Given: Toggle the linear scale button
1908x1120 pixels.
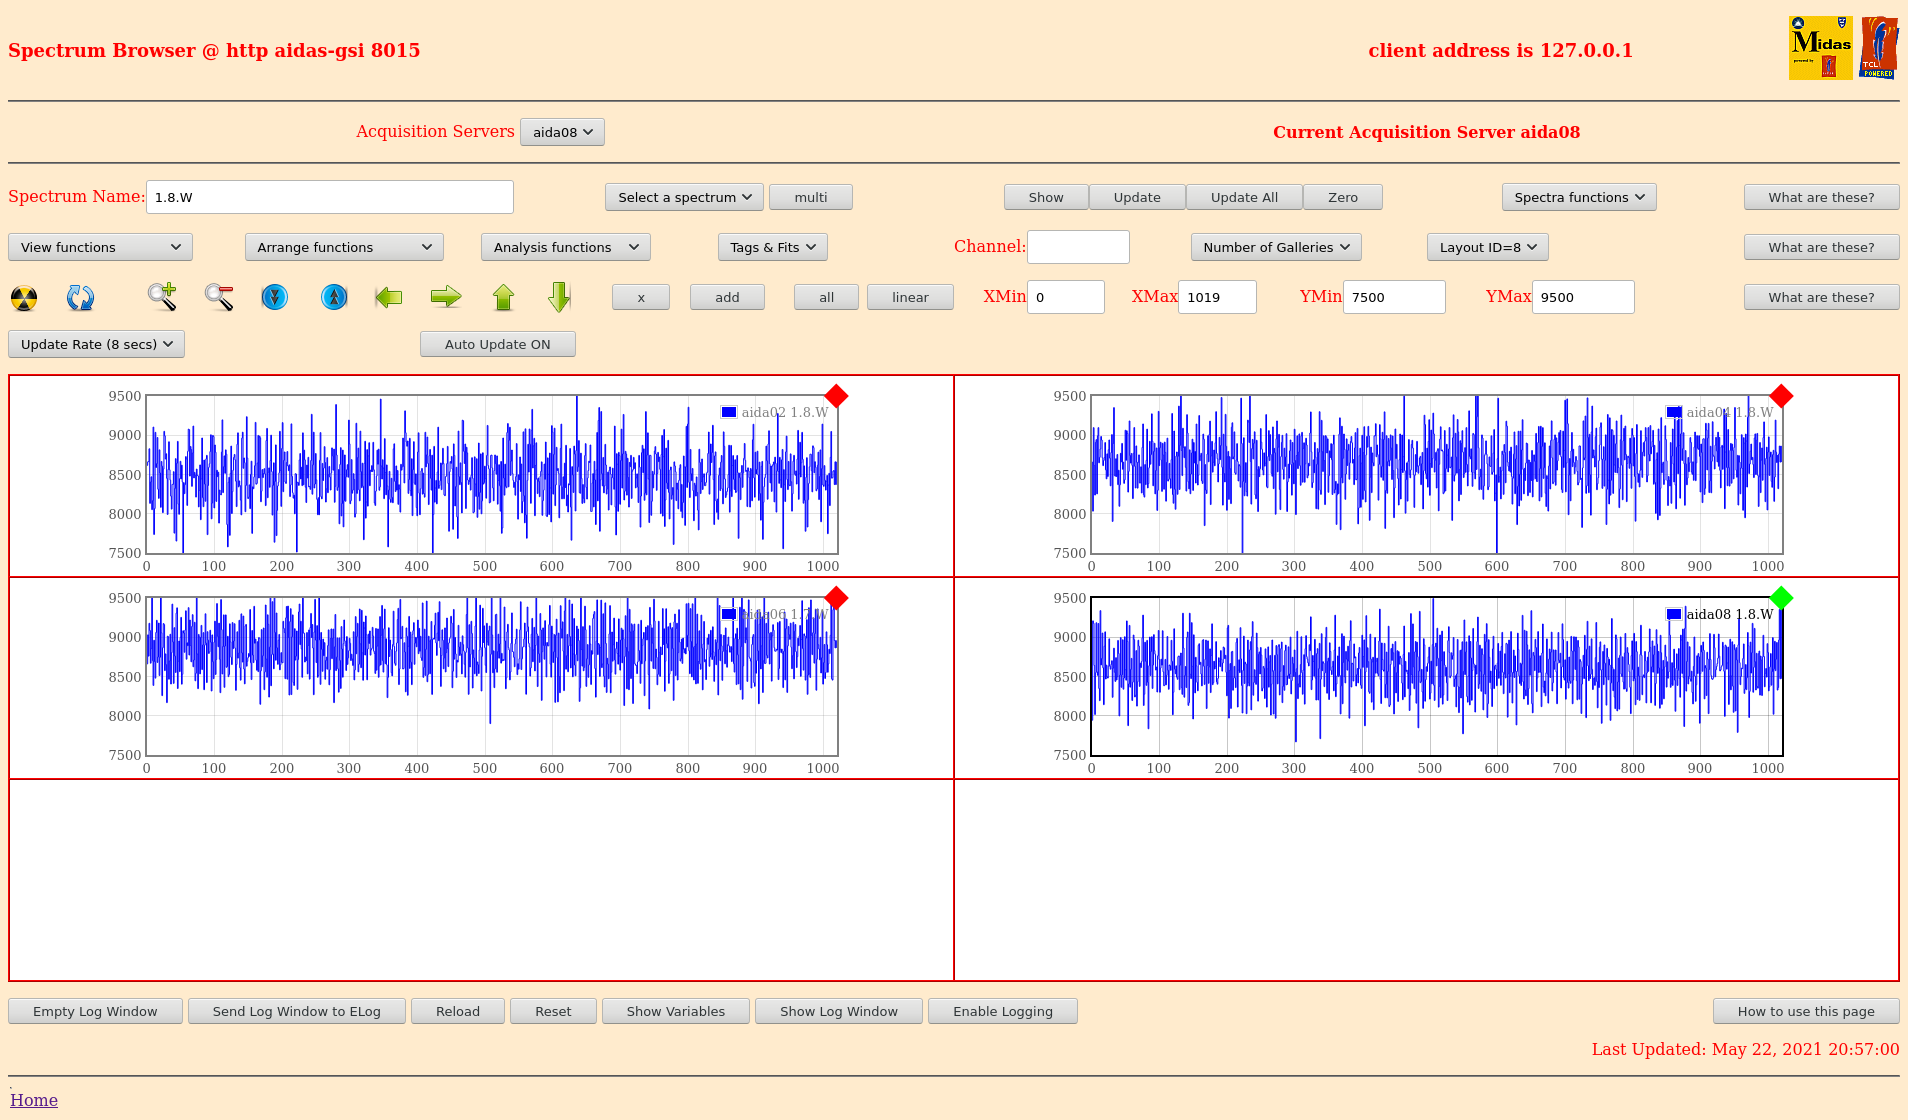Looking at the screenshot, I should pyautogui.click(x=909, y=297).
